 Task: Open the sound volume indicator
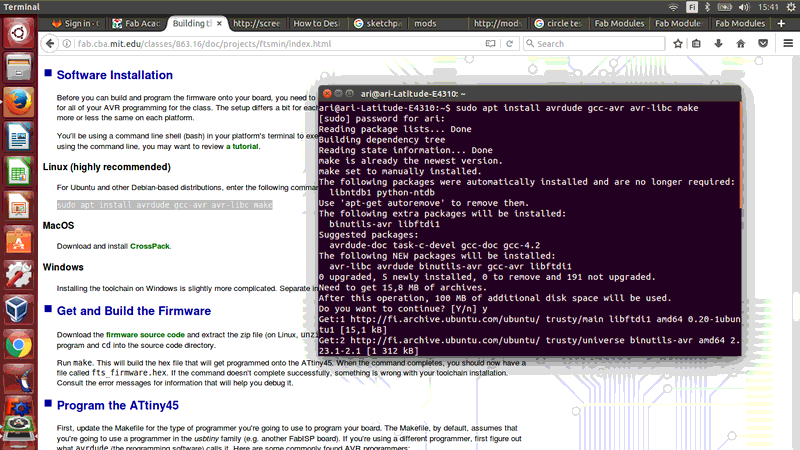[744, 7]
